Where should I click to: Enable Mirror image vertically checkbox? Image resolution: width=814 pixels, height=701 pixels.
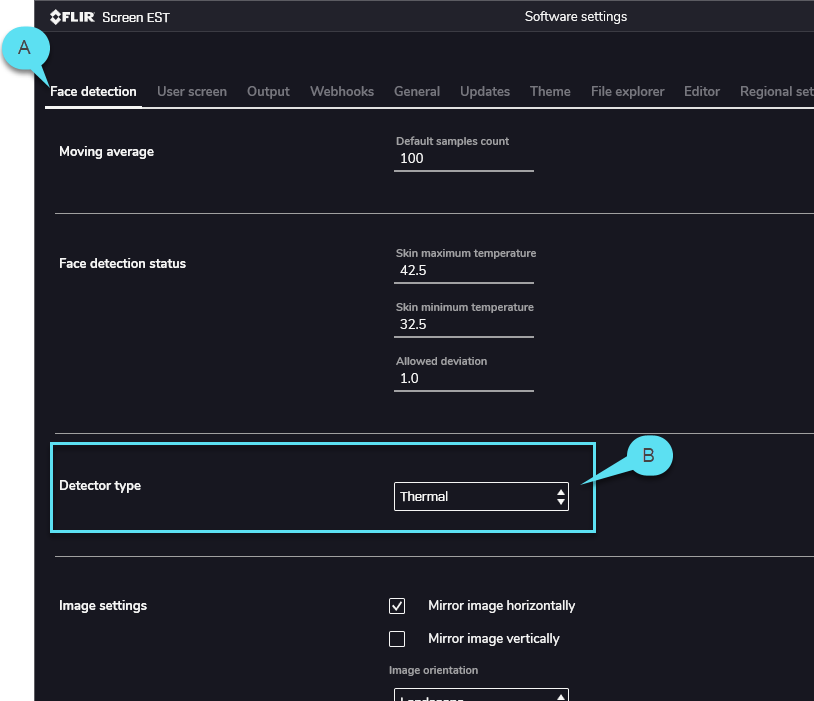397,639
